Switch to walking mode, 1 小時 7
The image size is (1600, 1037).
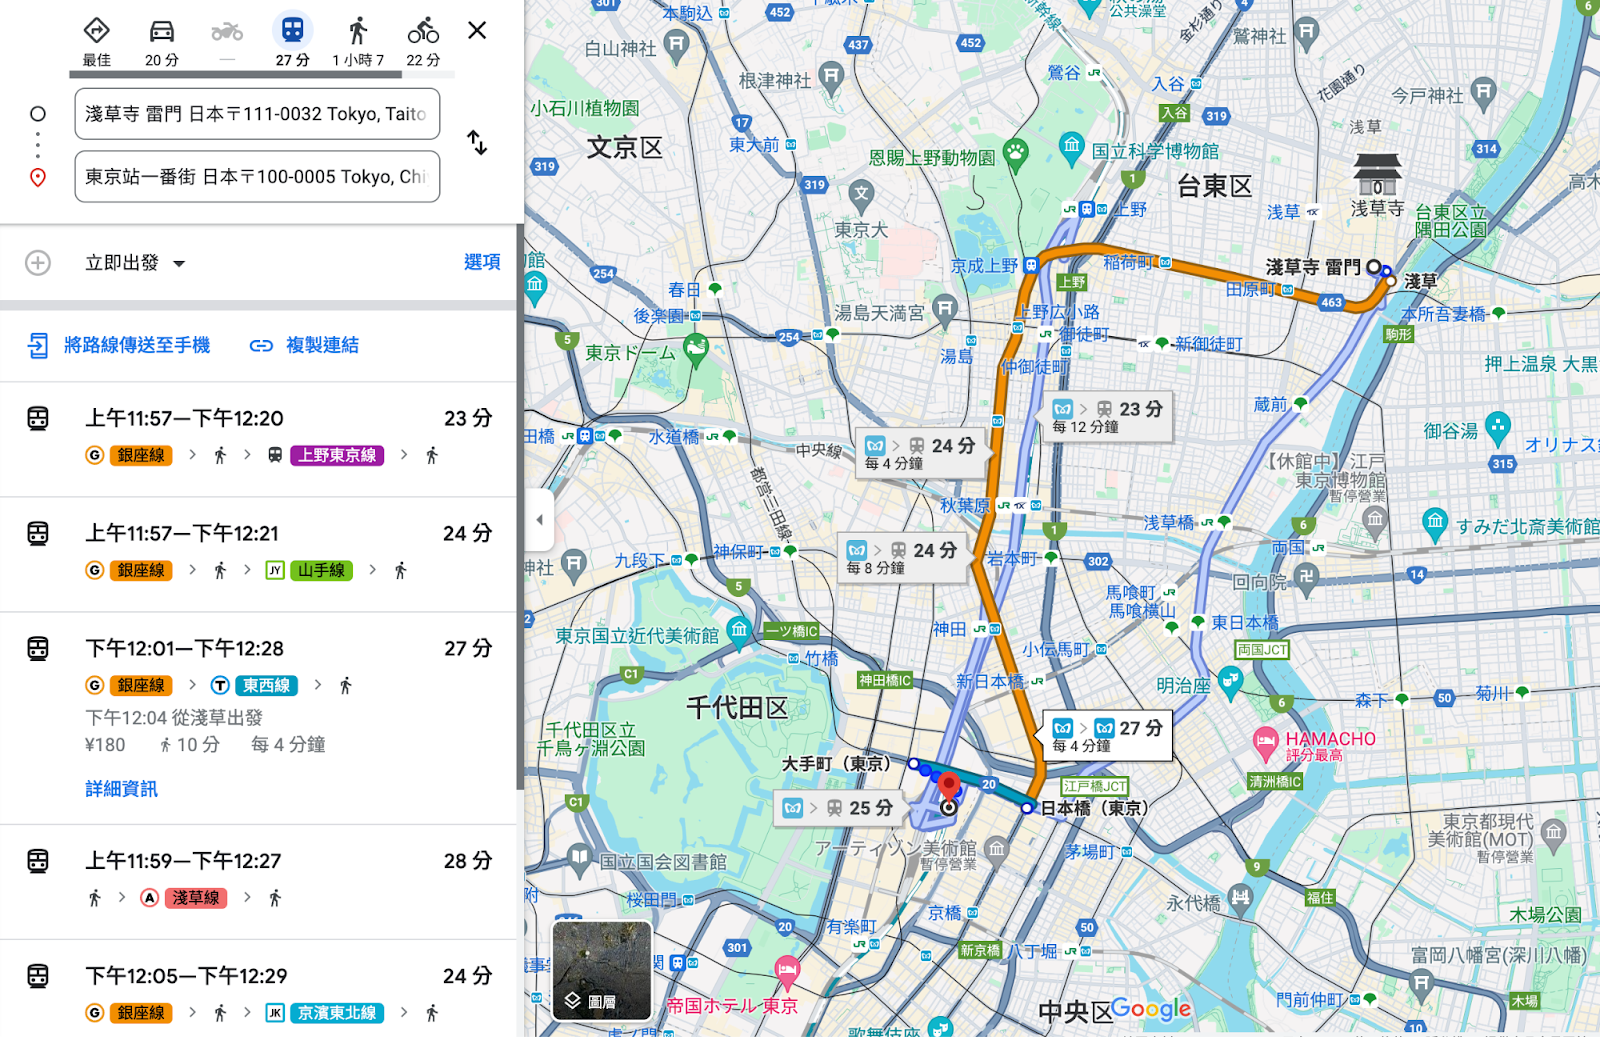(x=358, y=42)
